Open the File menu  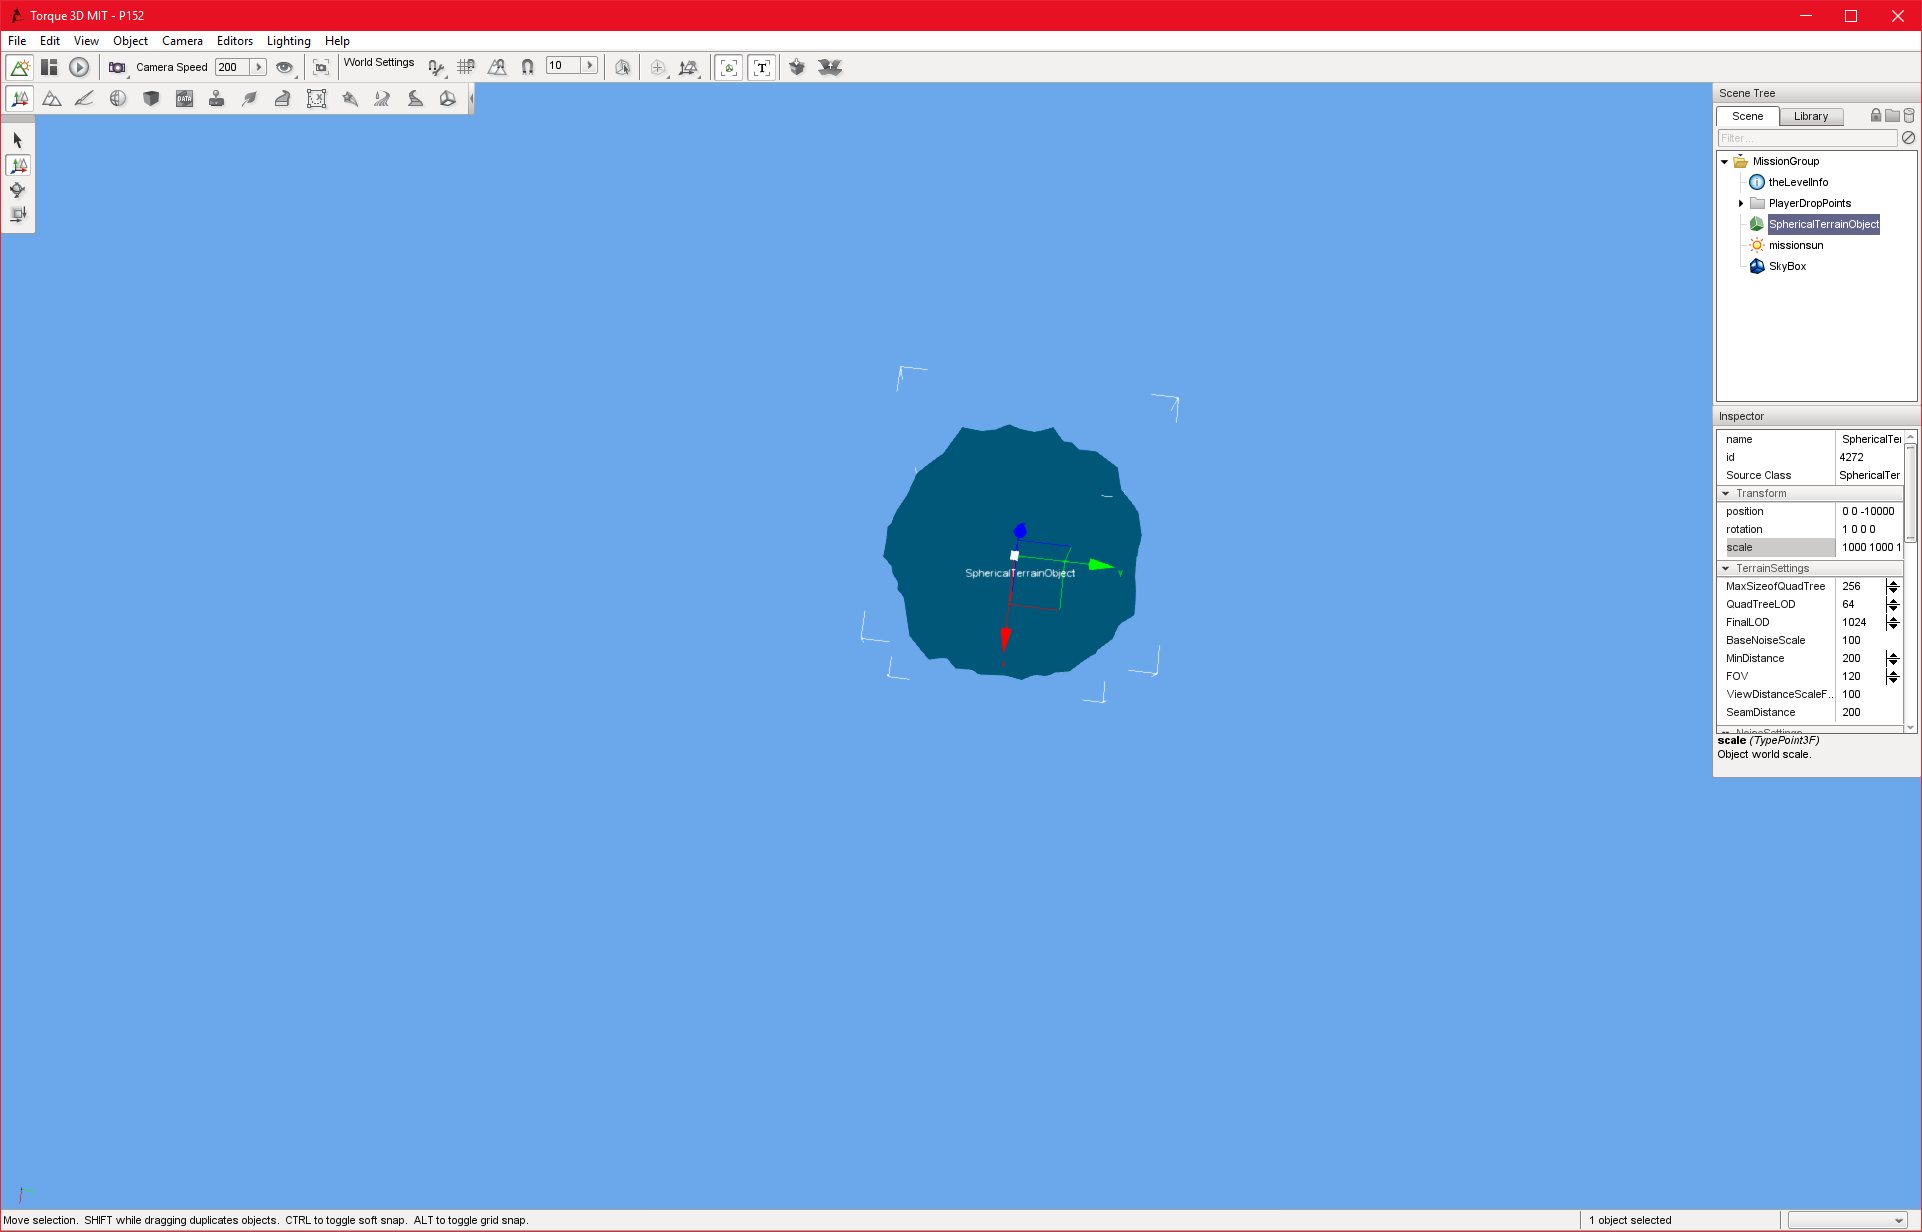17,41
